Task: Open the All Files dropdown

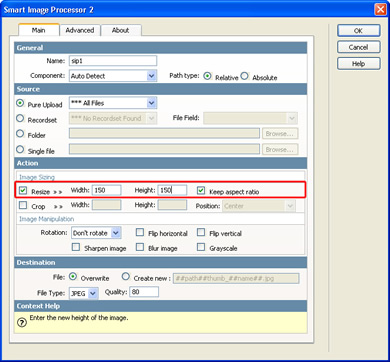Action: (113, 103)
